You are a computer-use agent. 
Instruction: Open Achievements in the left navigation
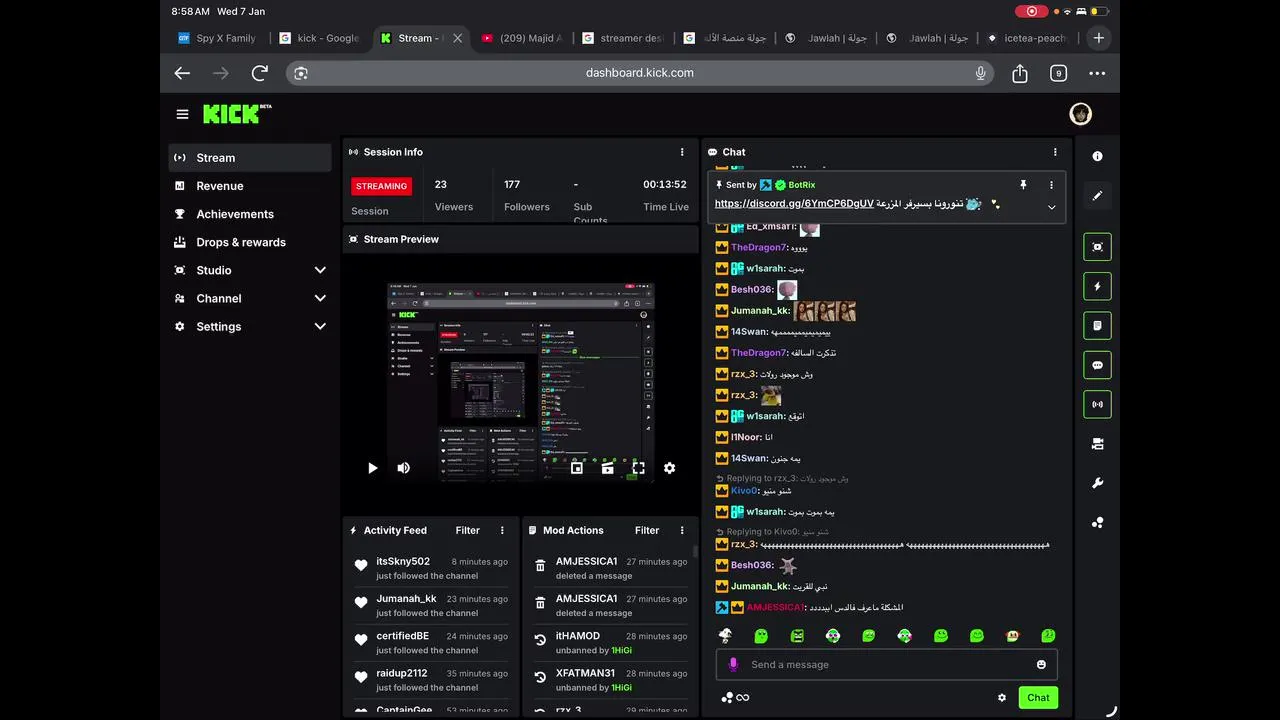click(250, 214)
